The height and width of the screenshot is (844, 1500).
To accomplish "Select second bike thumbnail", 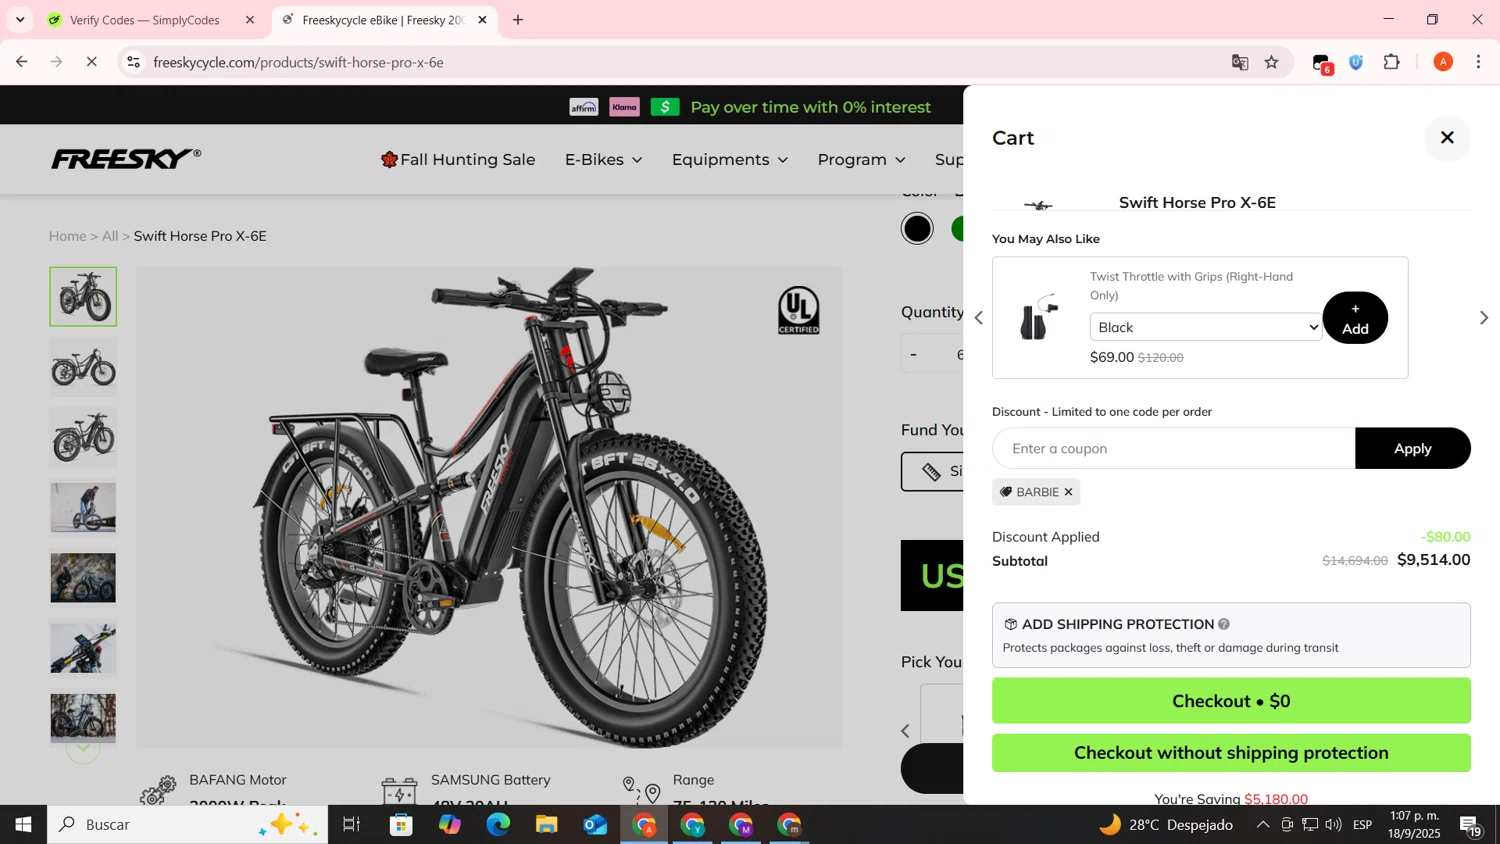I will 83,367.
